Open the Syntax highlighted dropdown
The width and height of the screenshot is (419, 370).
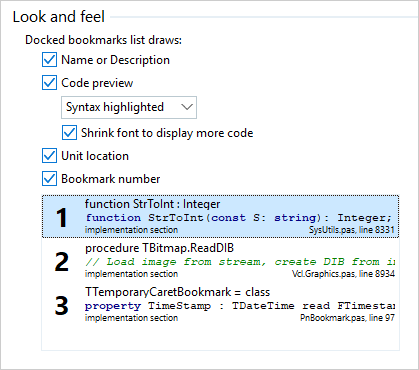tap(129, 107)
